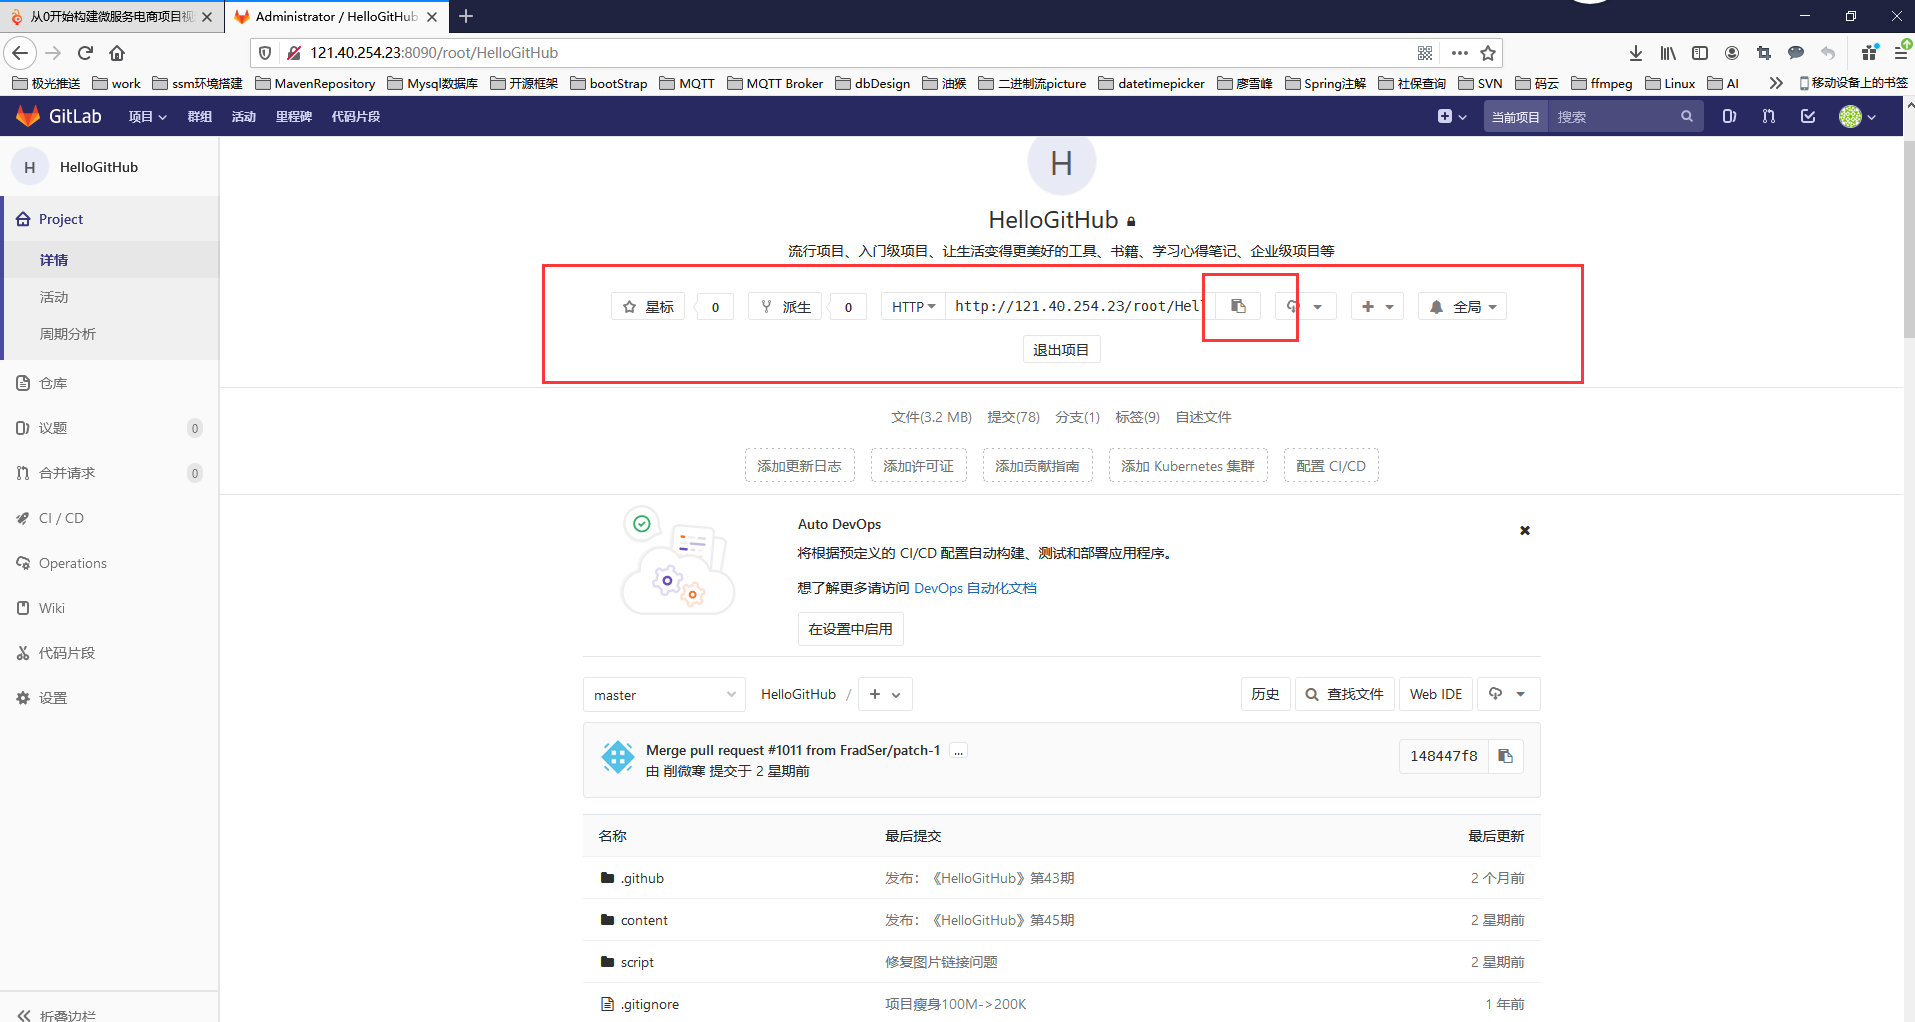Click the 历史 history button

coord(1265,694)
